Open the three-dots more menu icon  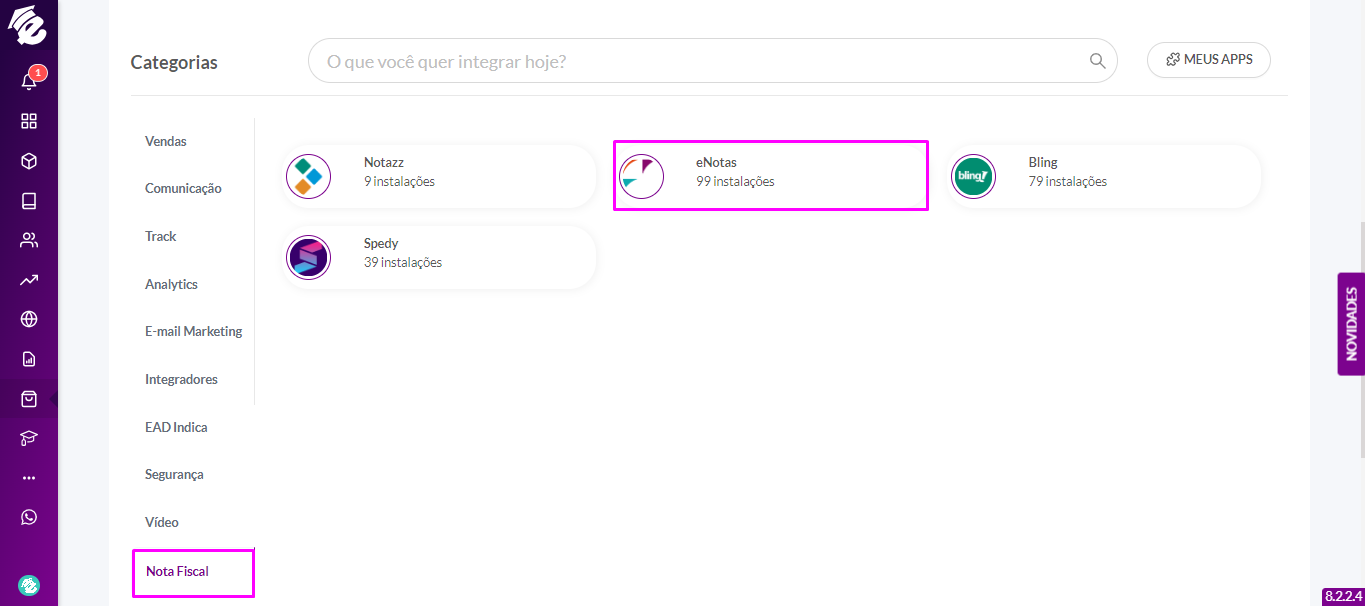[29, 478]
